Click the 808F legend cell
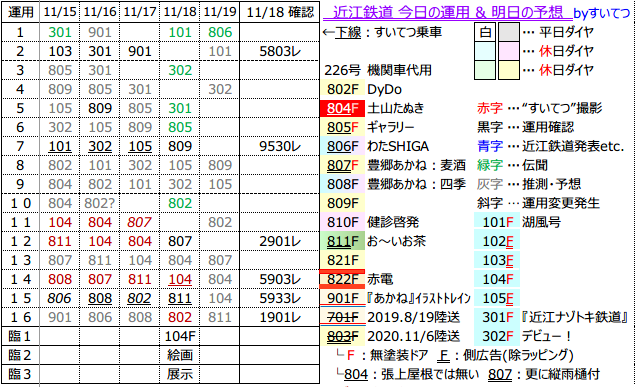Viewport: 635px width, 387px height. click(x=343, y=184)
